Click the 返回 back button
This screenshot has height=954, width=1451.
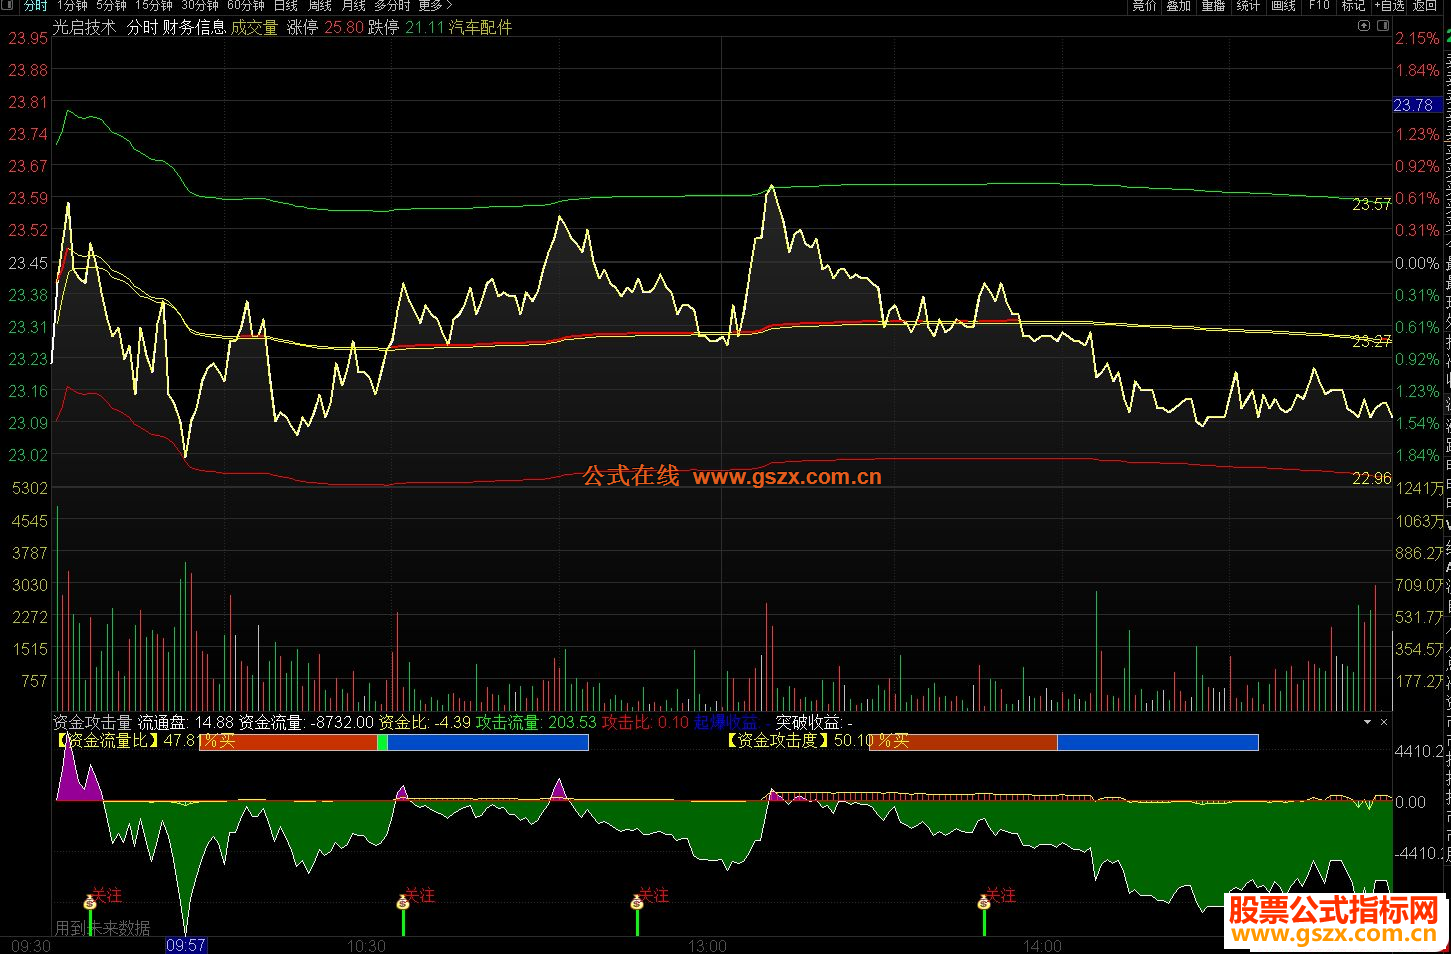coord(1425,6)
